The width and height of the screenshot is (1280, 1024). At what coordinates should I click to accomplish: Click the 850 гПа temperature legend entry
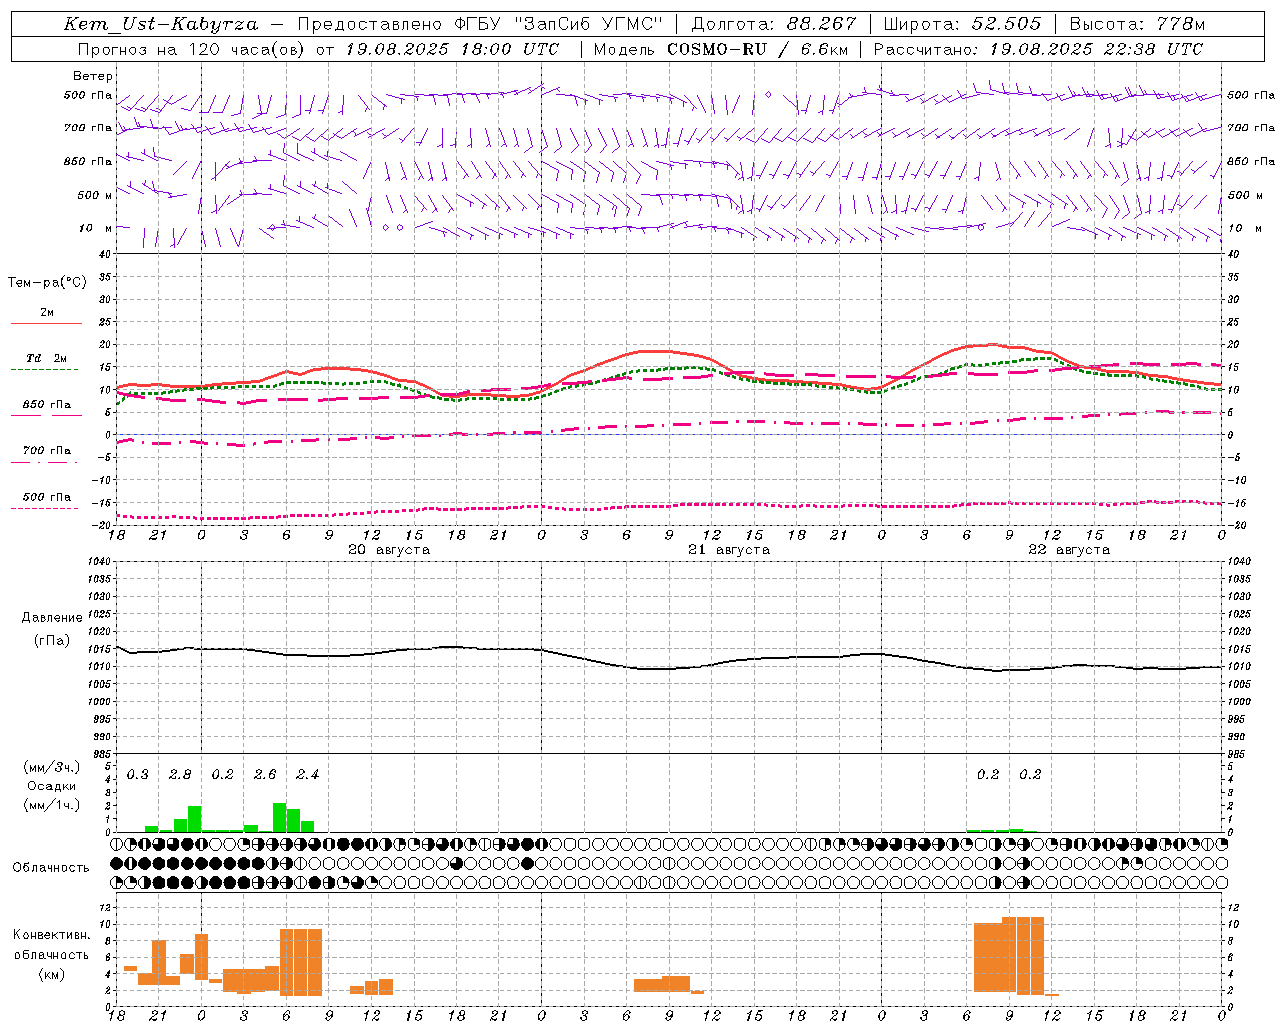(x=46, y=405)
